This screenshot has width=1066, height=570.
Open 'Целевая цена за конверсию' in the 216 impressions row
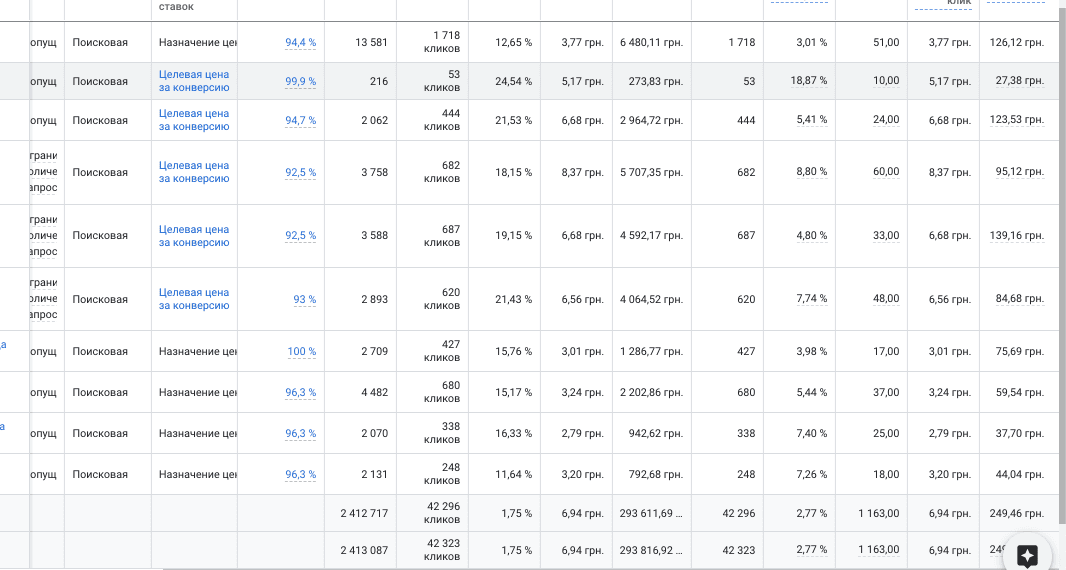(194, 81)
